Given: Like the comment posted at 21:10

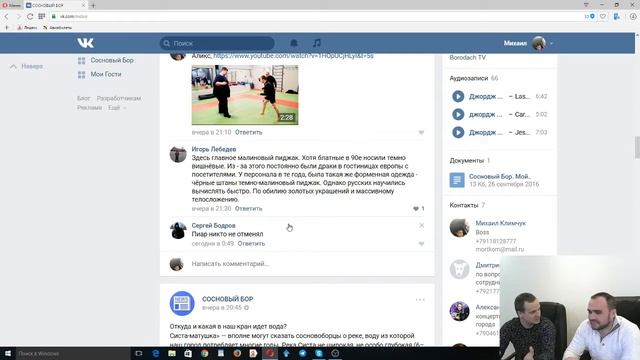Looking at the screenshot, I should [x=421, y=132].
